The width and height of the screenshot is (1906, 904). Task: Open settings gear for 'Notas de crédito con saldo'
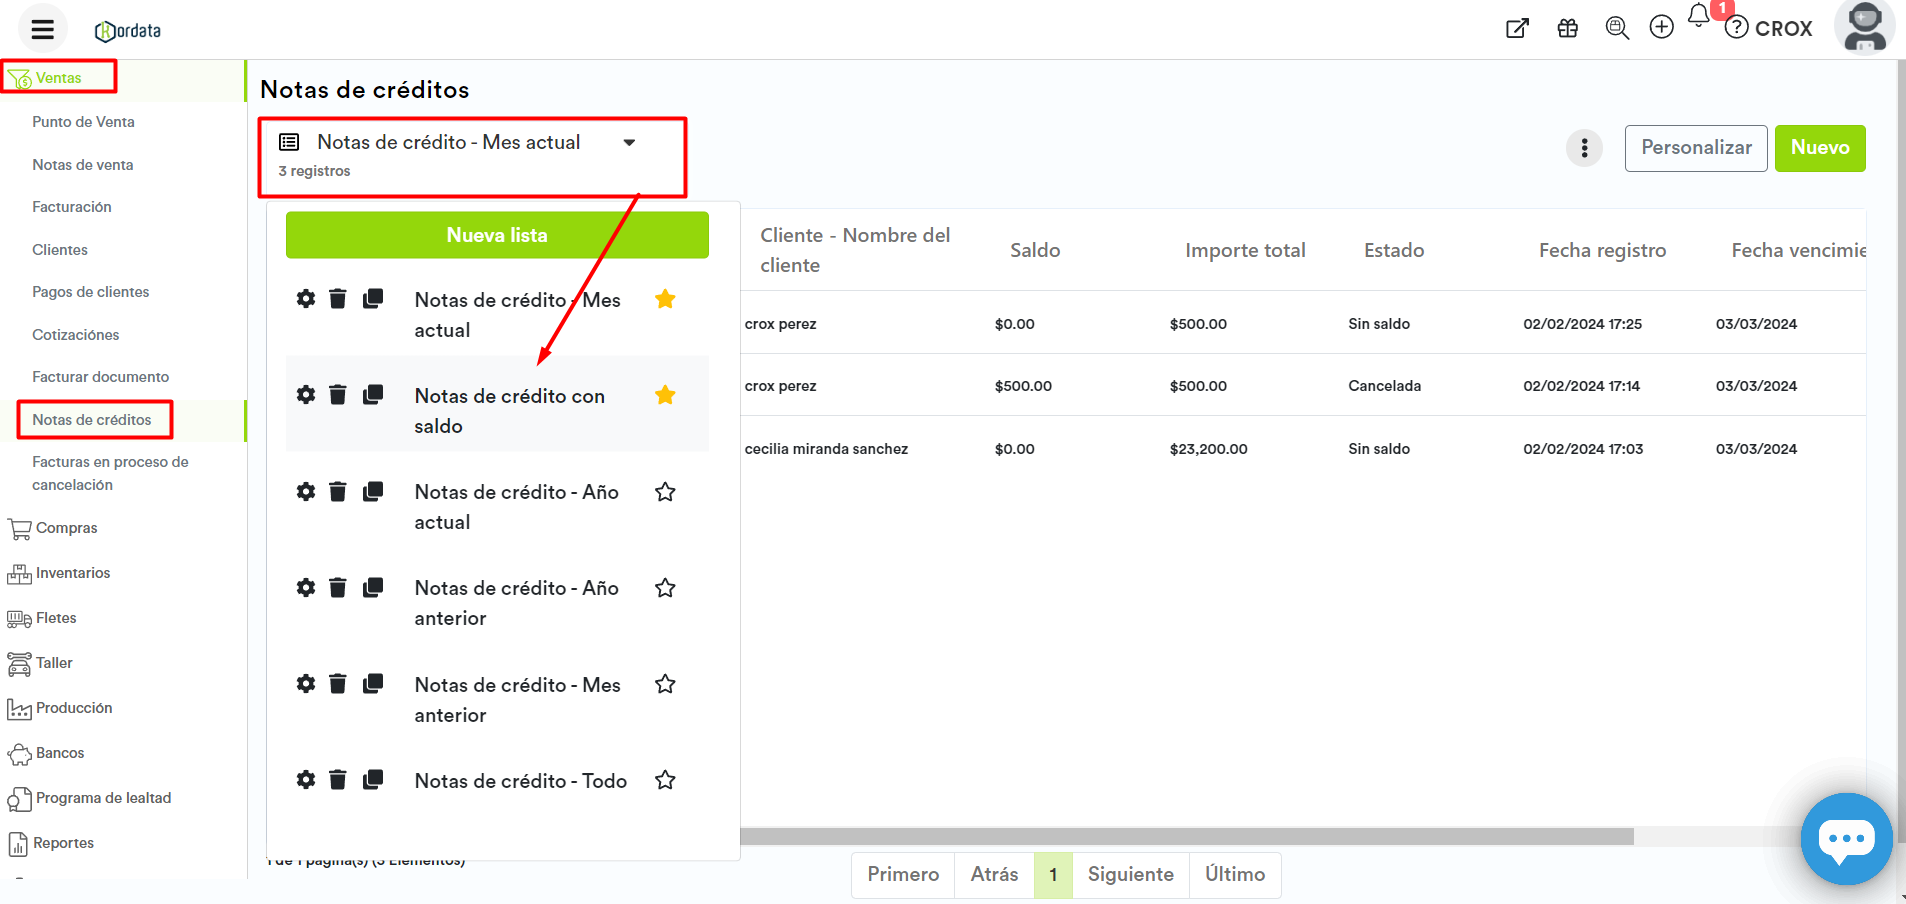pos(306,395)
